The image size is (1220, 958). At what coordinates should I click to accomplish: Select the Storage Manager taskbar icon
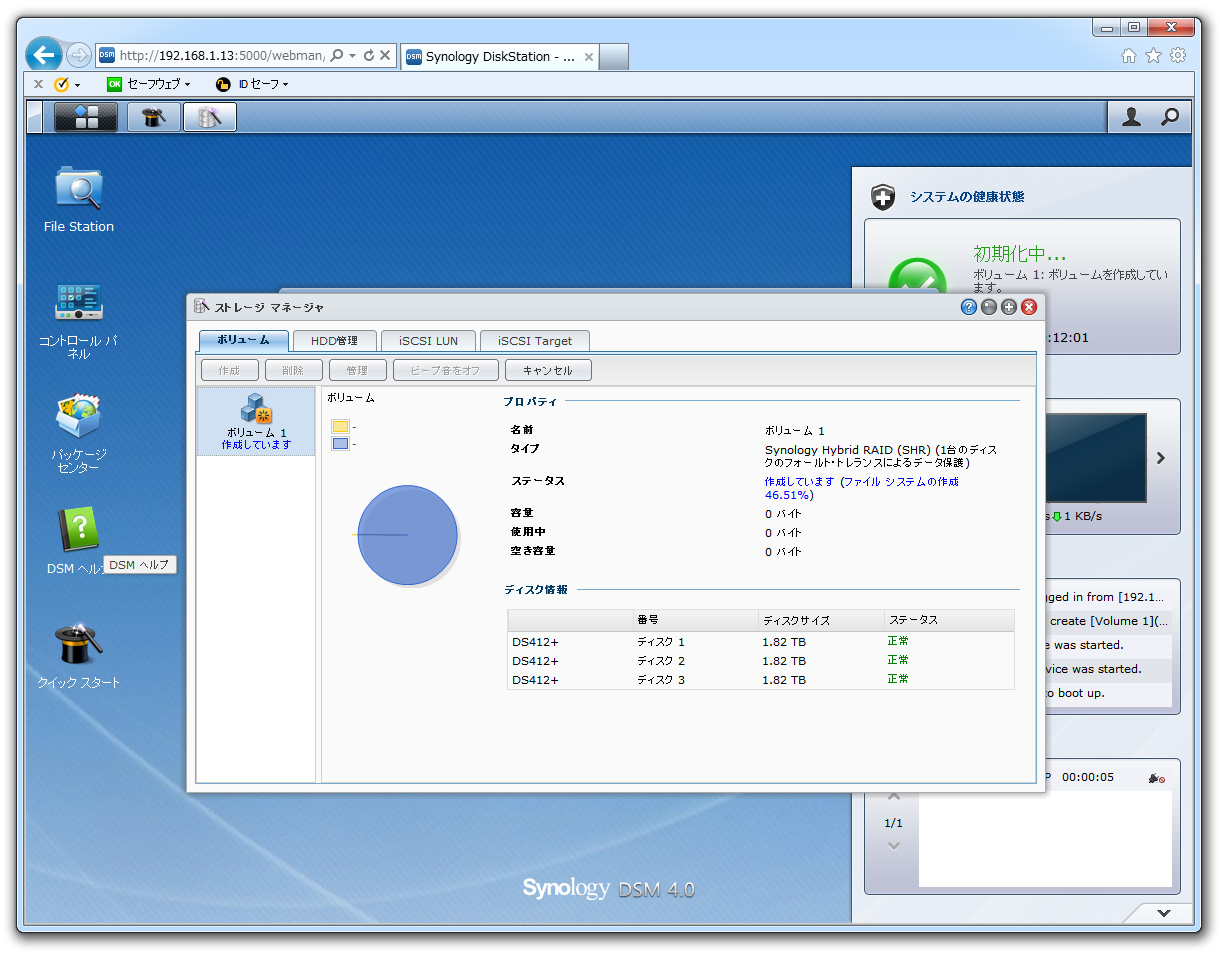coord(210,117)
